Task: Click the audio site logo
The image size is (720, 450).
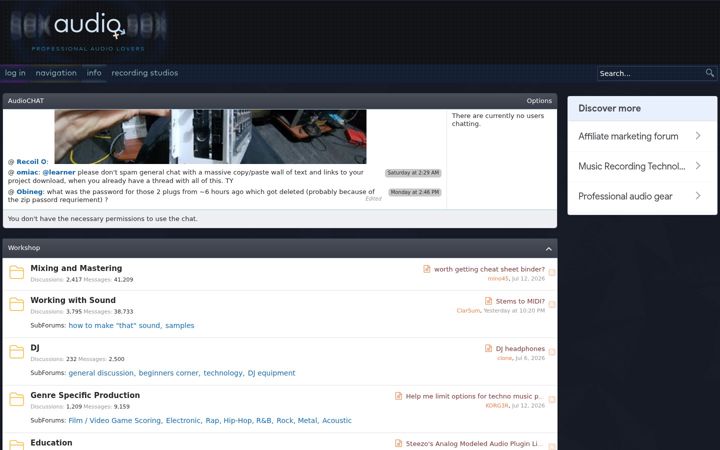Action: click(x=88, y=30)
